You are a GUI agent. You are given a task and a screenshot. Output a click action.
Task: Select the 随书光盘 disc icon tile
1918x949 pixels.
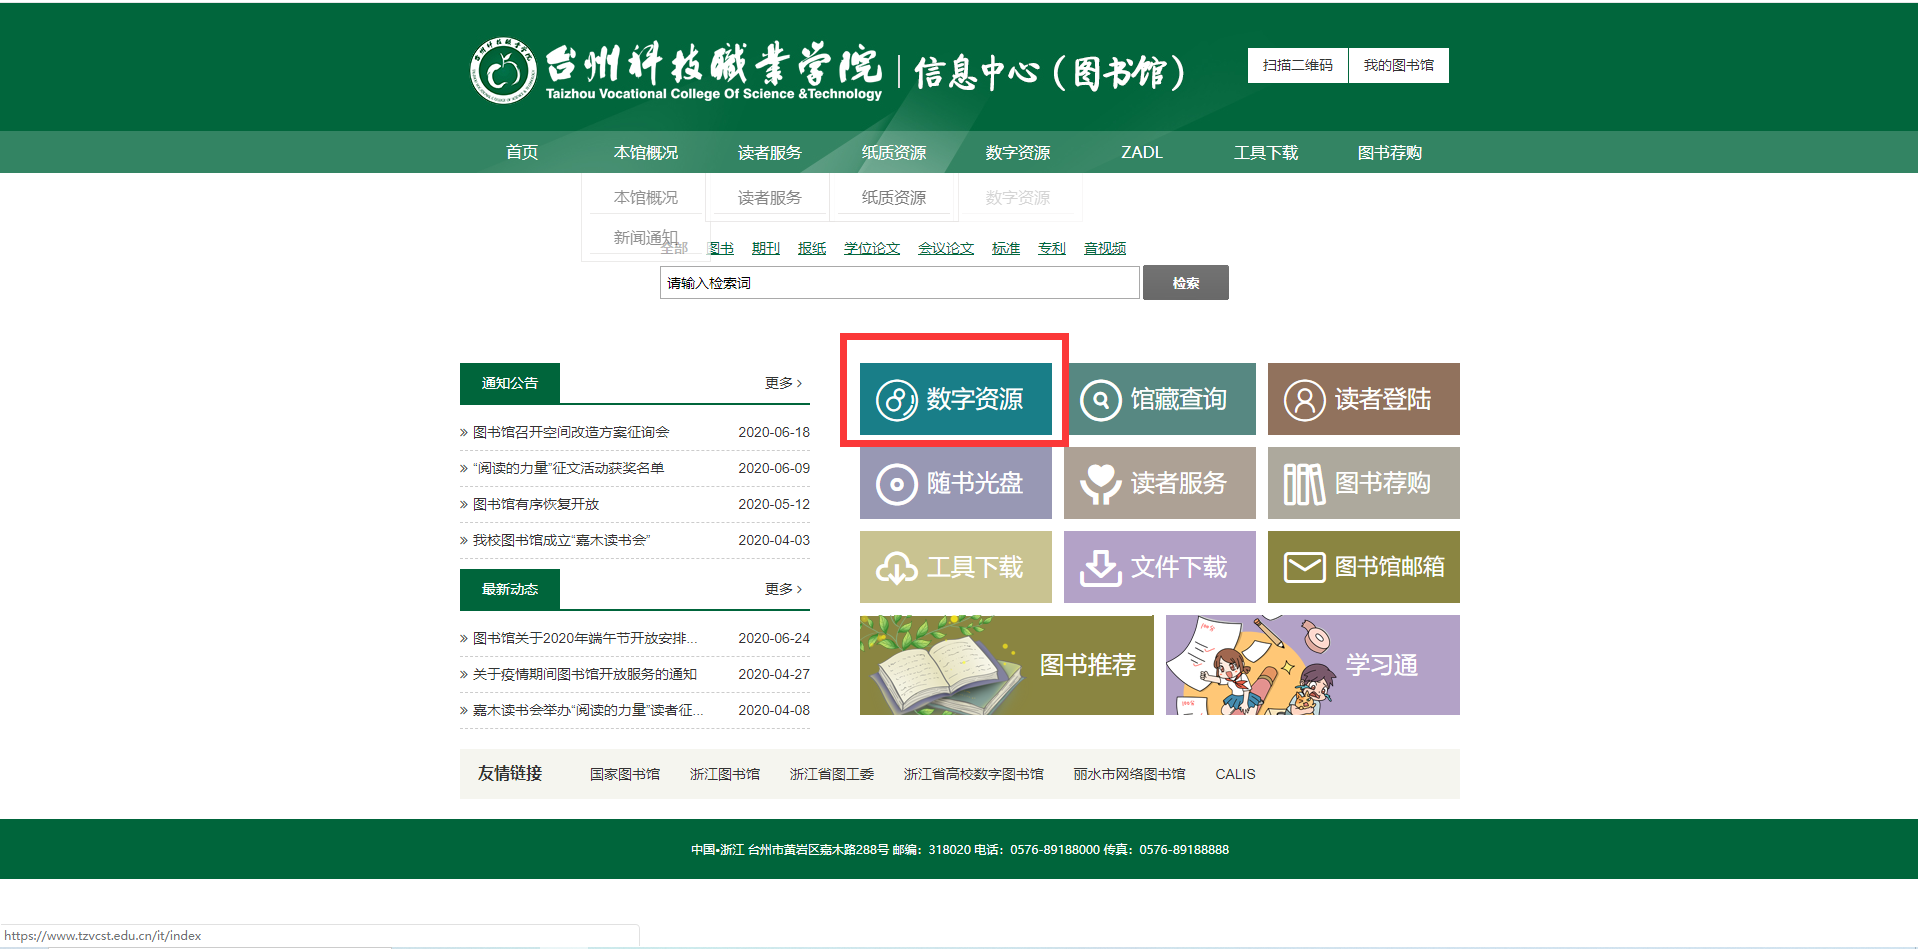(956, 483)
